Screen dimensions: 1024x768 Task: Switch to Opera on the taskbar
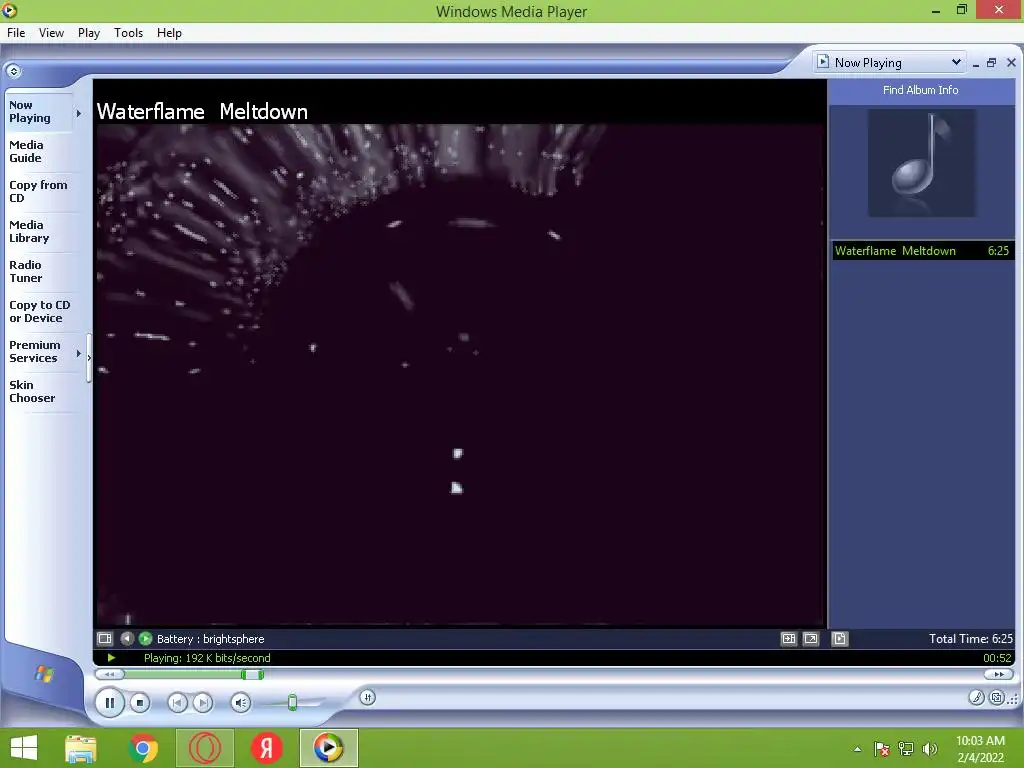pyautogui.click(x=204, y=748)
